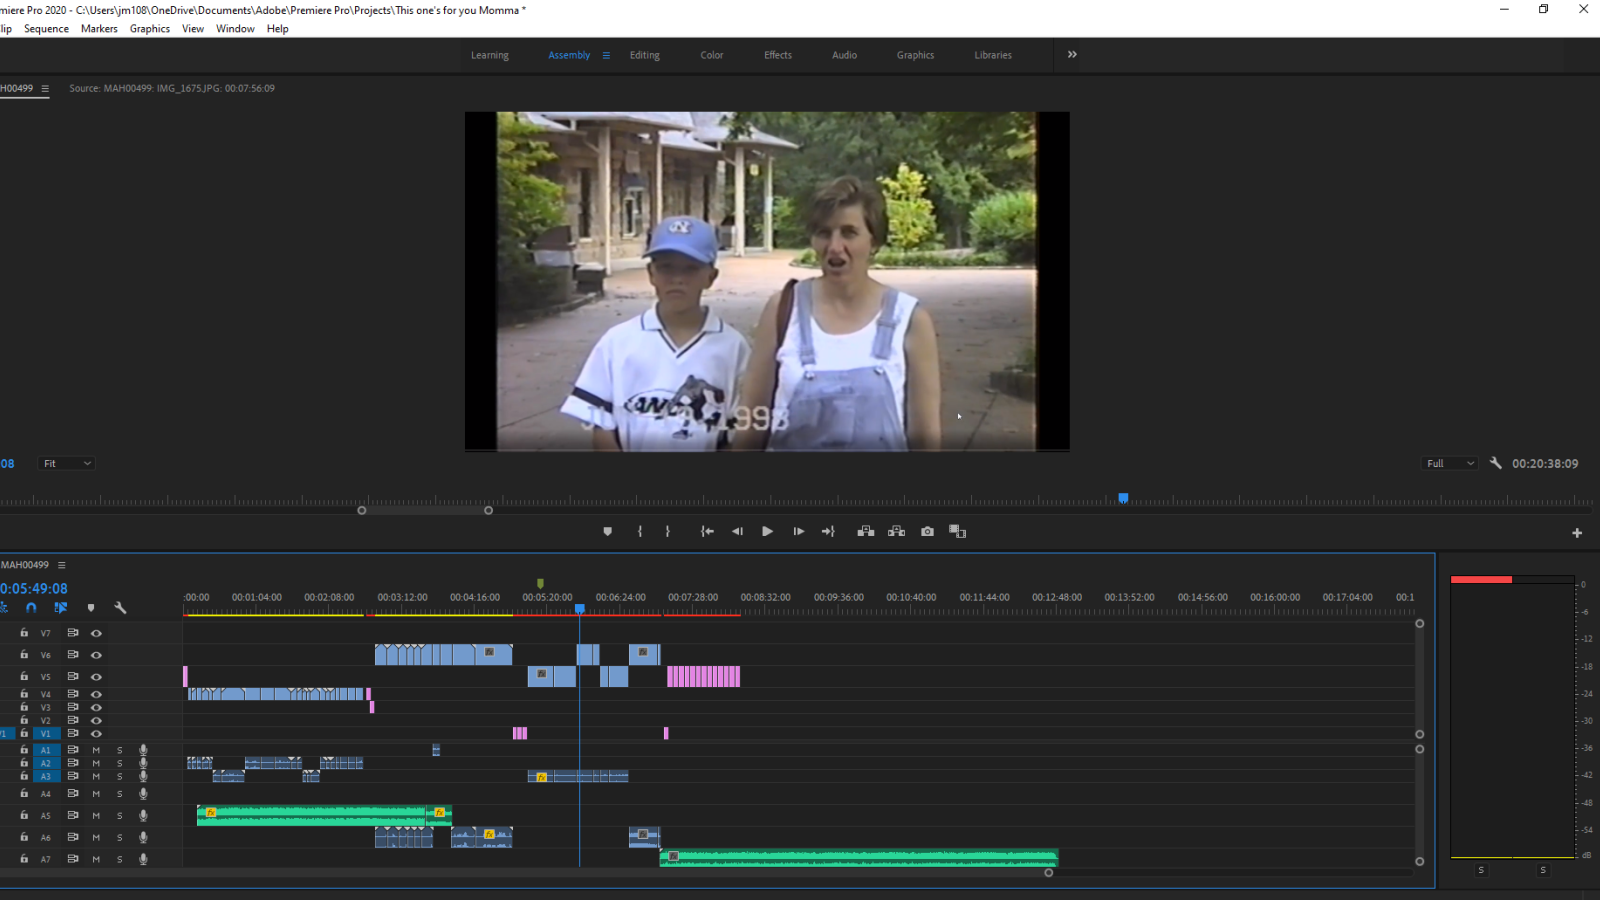
Task: Toggle visibility of track V7
Action: pos(96,633)
